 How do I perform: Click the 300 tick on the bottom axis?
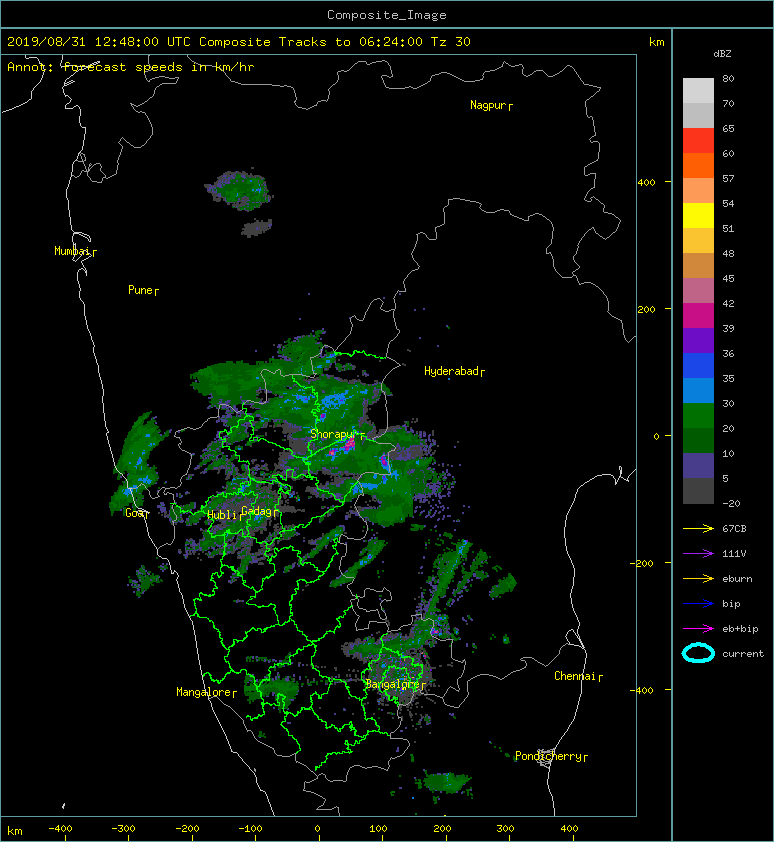pyautogui.click(x=505, y=829)
